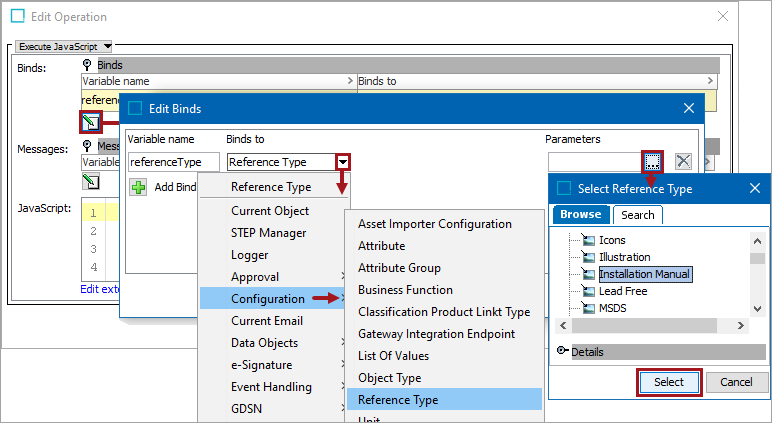The width and height of the screenshot is (772, 423).
Task: Select Attribute Group submenu item
Action: pos(399,268)
